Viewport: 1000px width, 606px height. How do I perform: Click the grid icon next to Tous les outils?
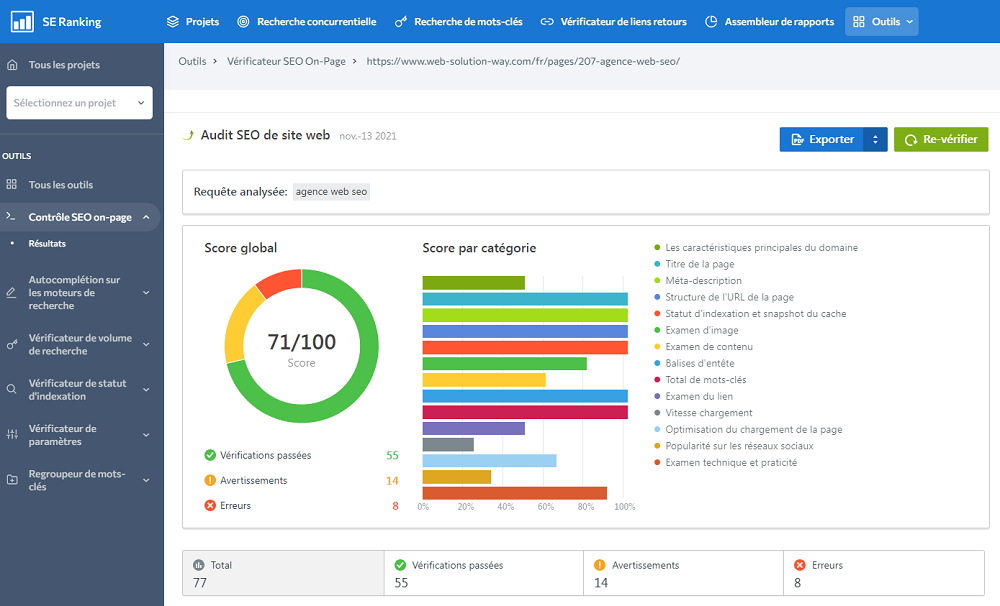pyautogui.click(x=12, y=185)
